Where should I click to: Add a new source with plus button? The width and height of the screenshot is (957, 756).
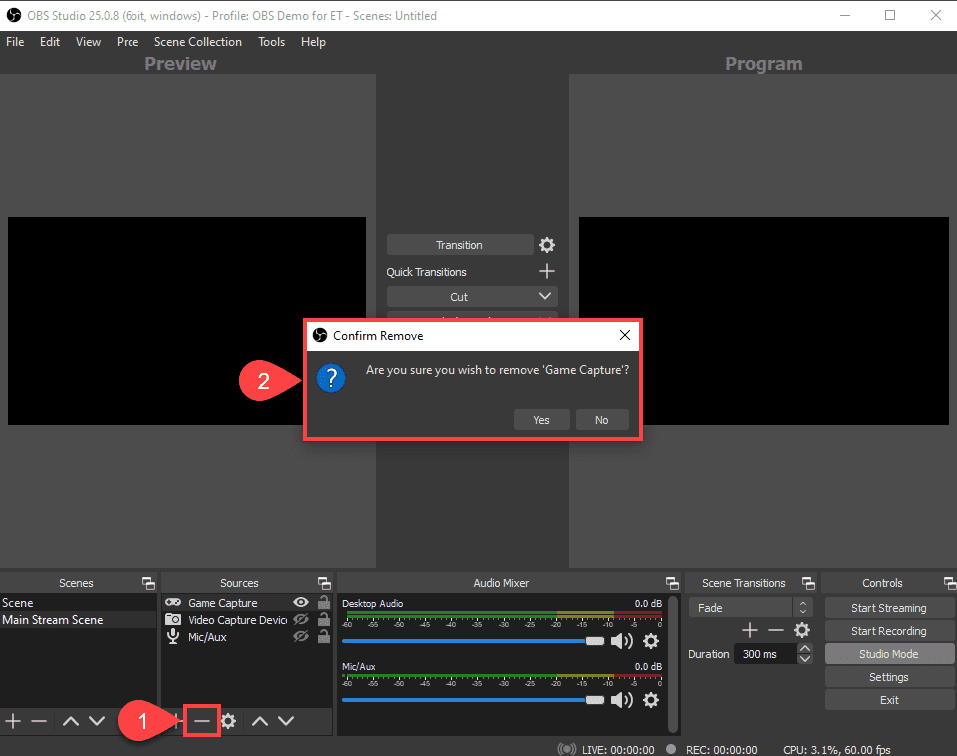(x=176, y=720)
